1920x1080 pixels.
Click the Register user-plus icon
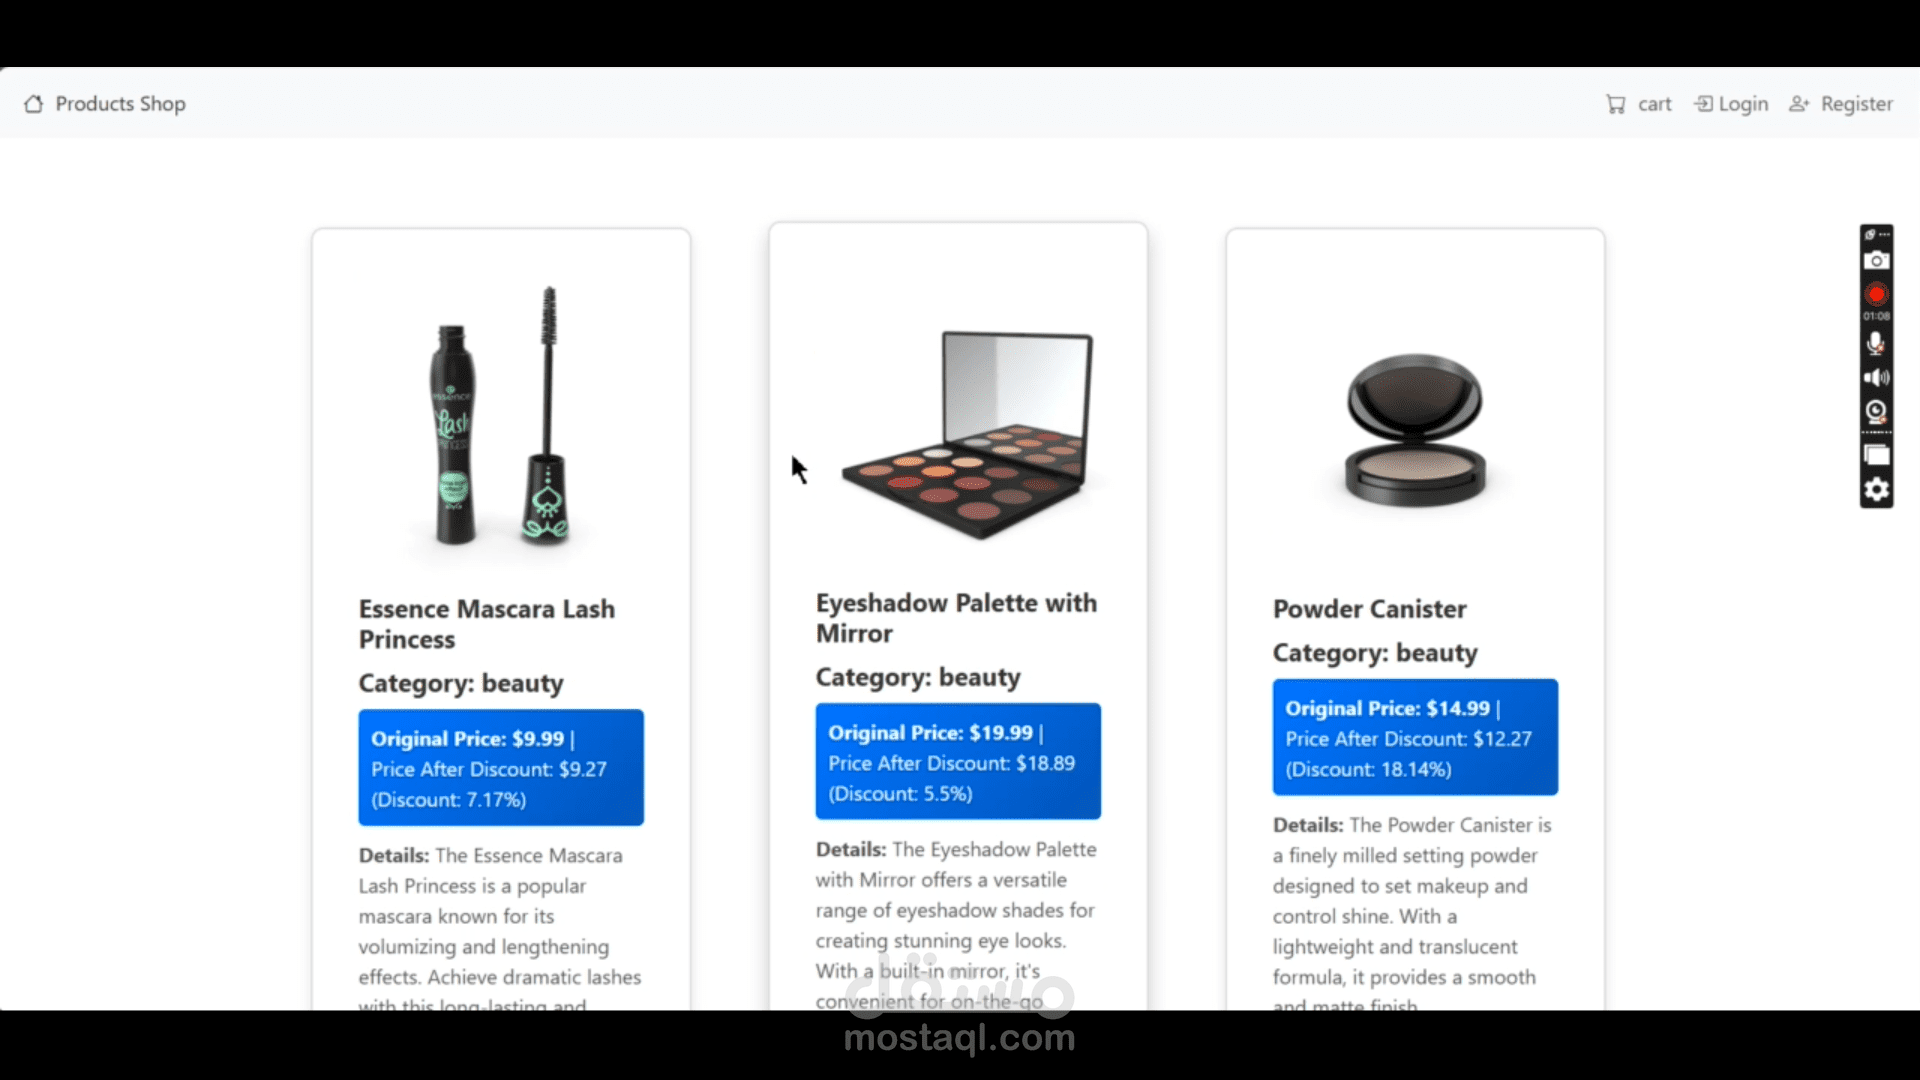pyautogui.click(x=1799, y=104)
